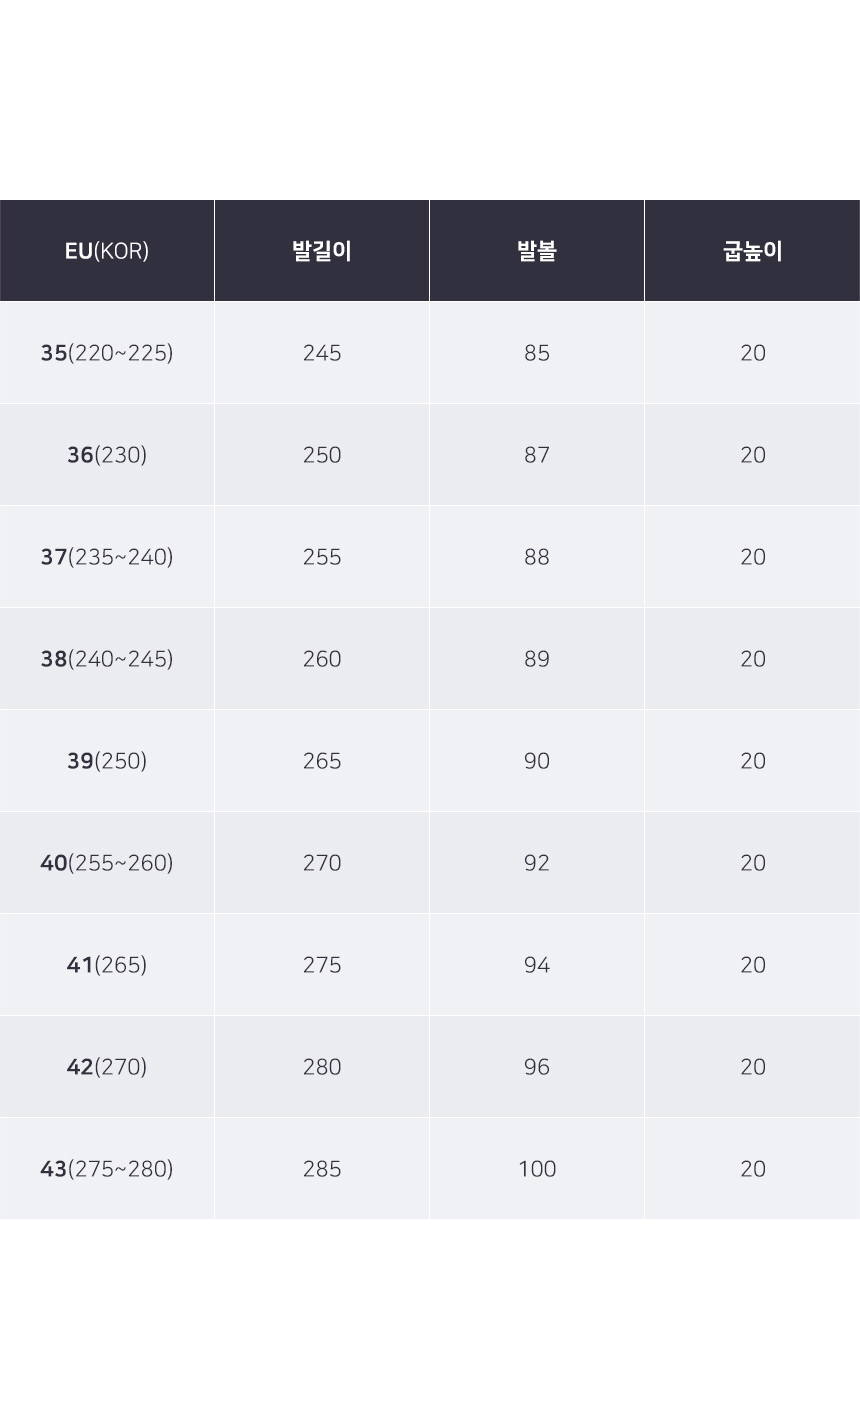
Task: Click foot length value 245
Action: (322, 353)
